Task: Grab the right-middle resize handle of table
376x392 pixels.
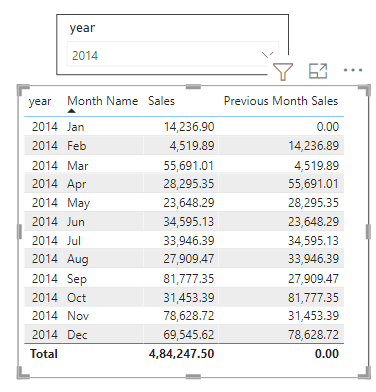Action: point(368,232)
